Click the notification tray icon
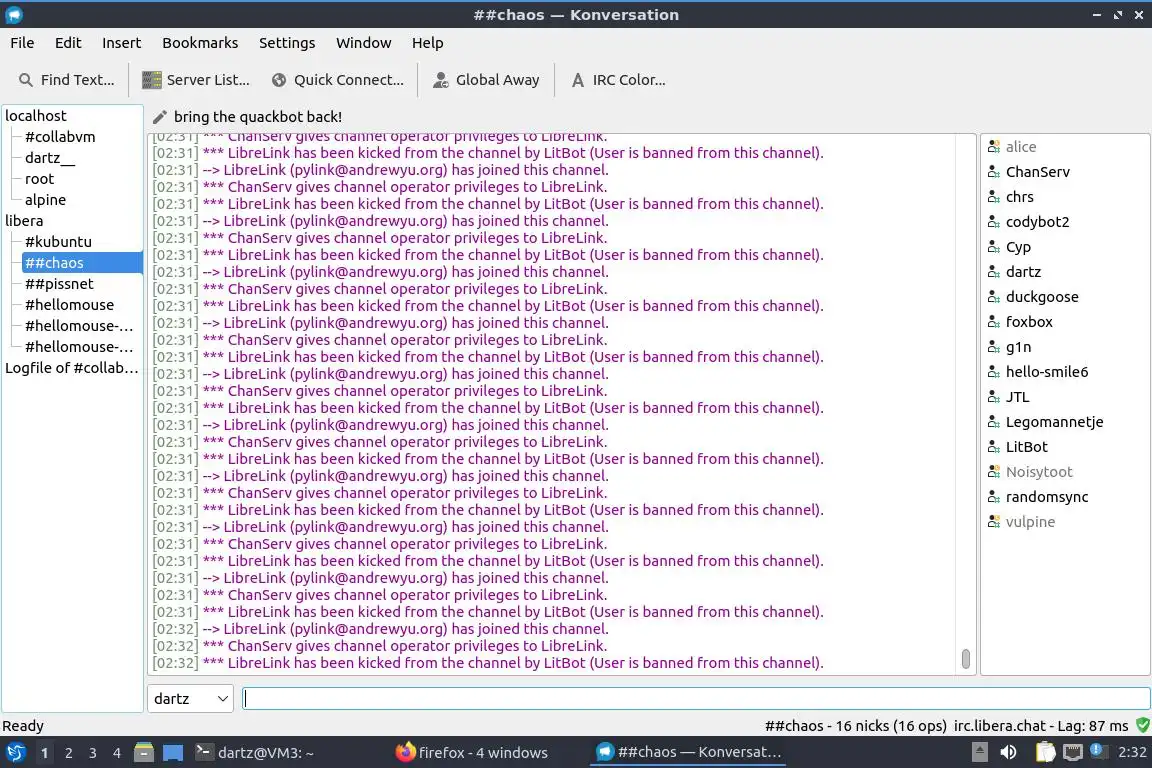The image size is (1152, 768). (1096, 750)
